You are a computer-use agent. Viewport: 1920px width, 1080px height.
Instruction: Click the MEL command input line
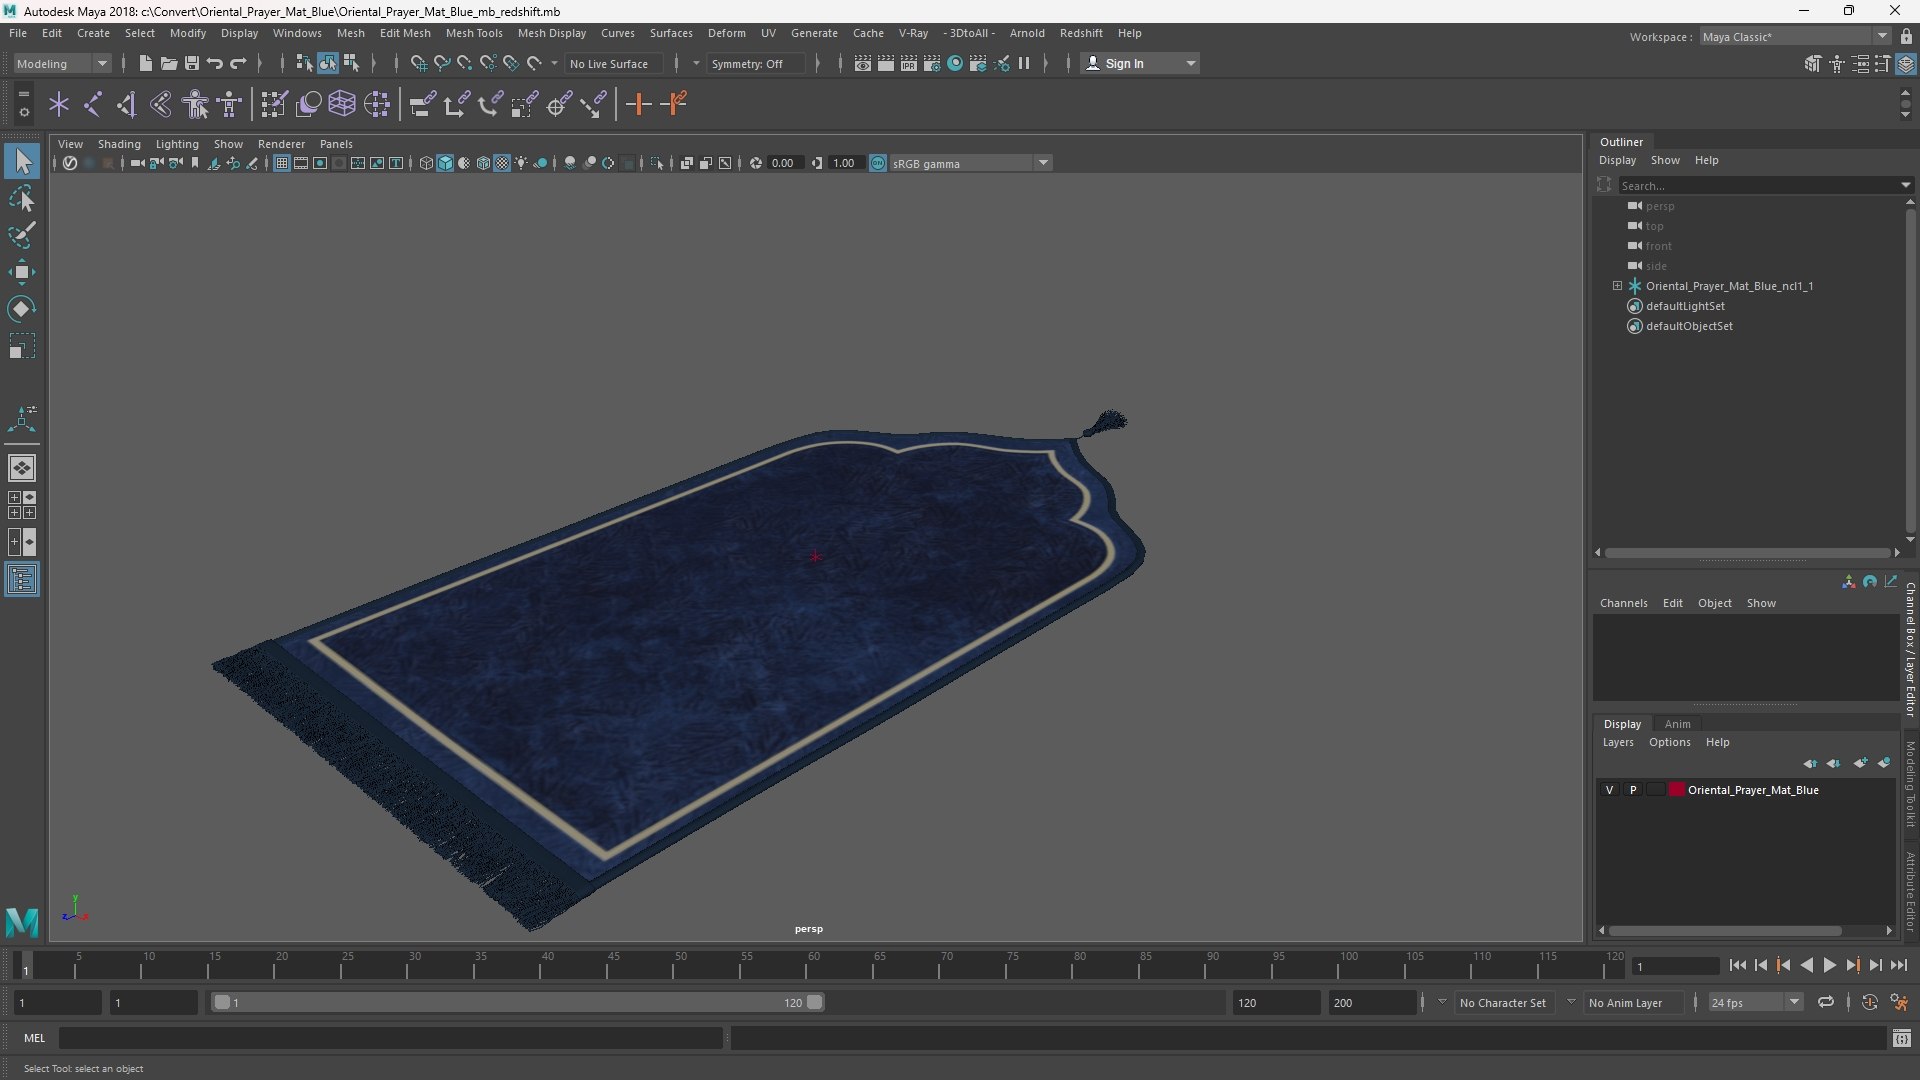390,1038
